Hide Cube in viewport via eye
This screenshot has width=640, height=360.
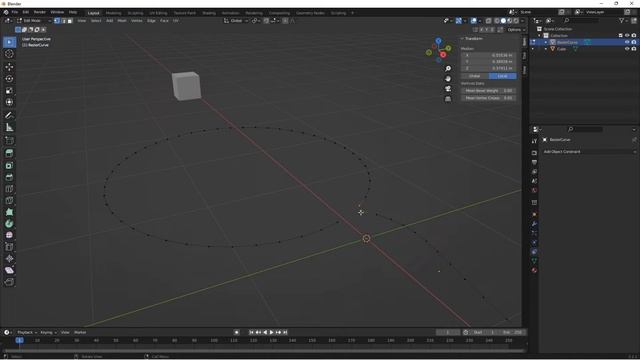627,49
